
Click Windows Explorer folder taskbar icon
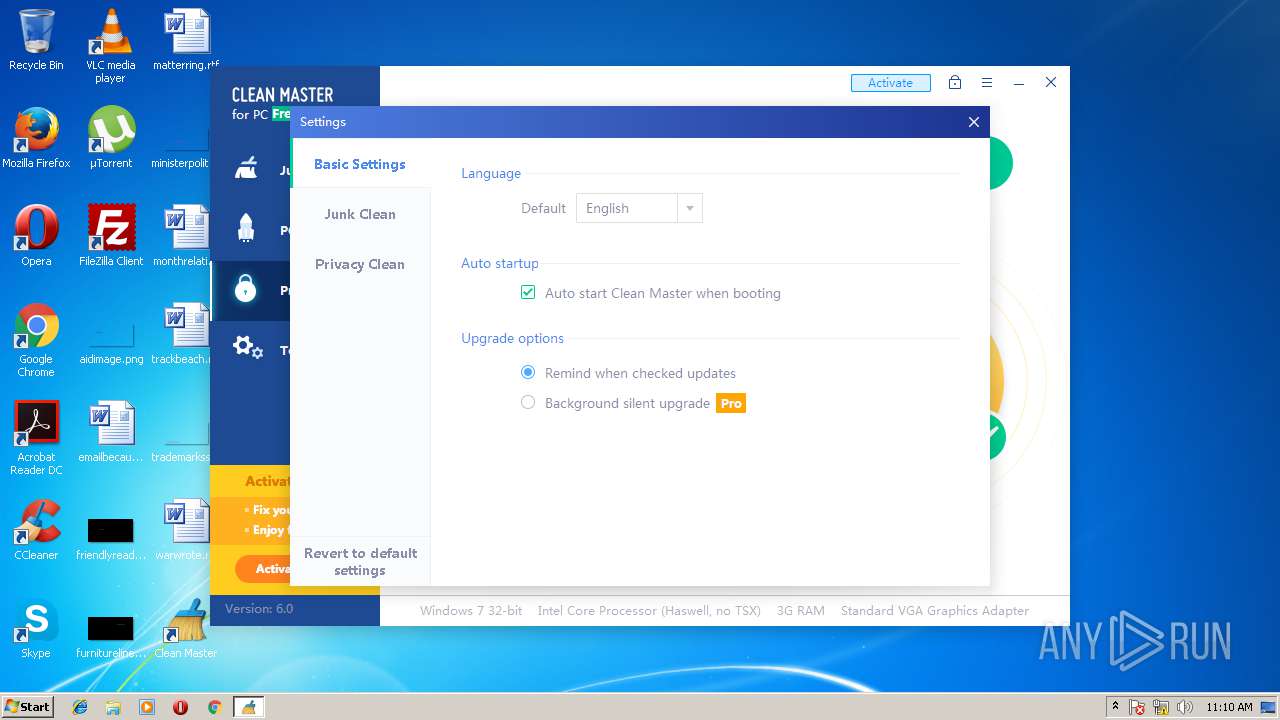click(113, 707)
